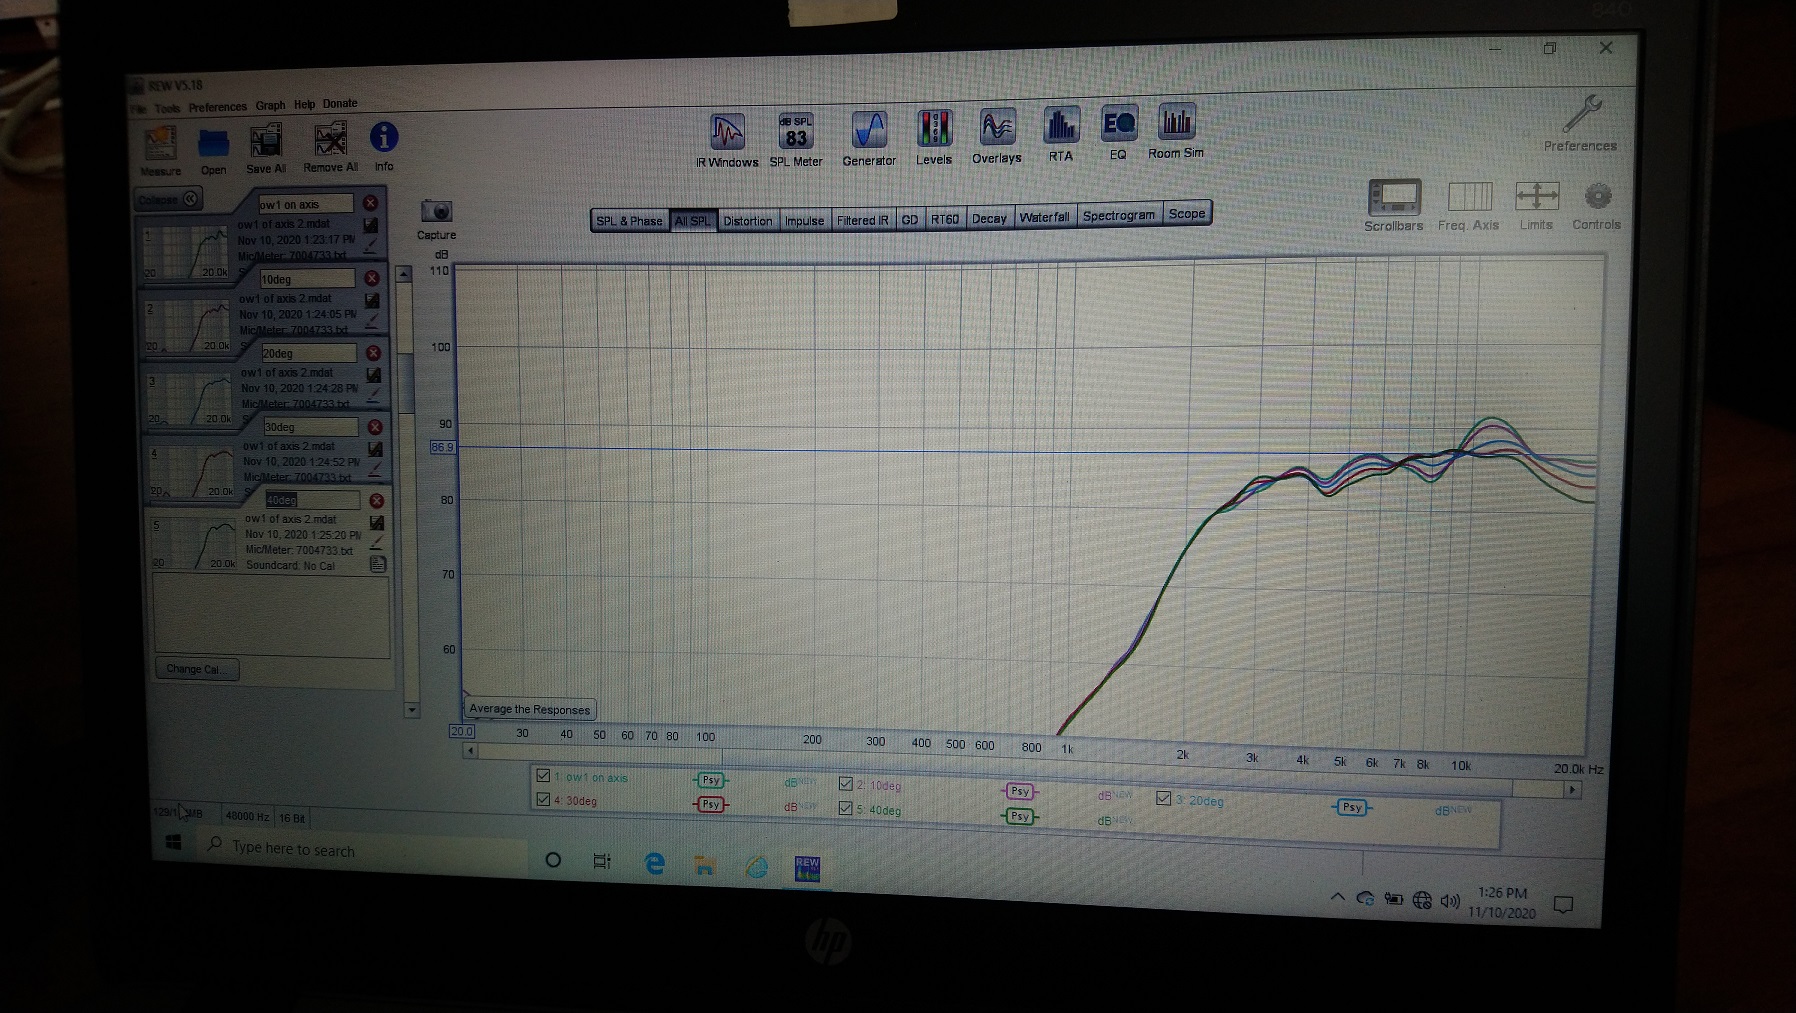This screenshot has width=1796, height=1013.
Task: Open the Freq. Axis control
Action: [1469, 196]
